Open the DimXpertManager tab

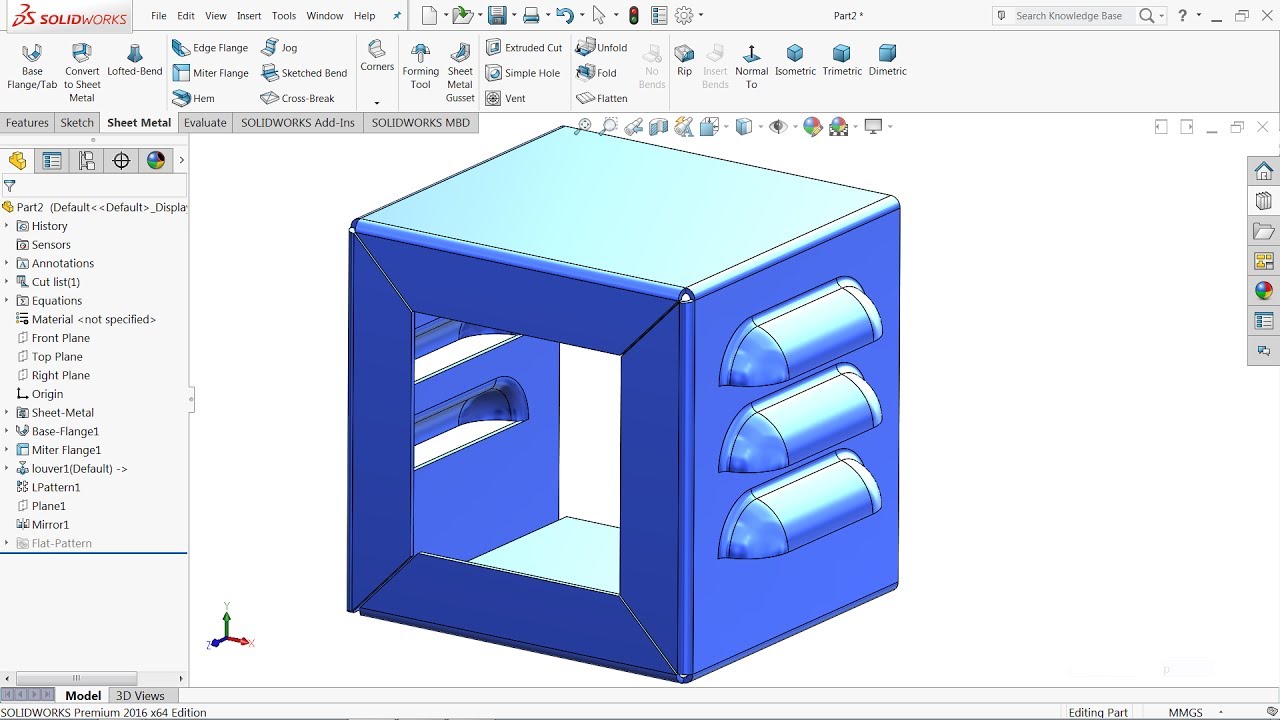click(121, 161)
